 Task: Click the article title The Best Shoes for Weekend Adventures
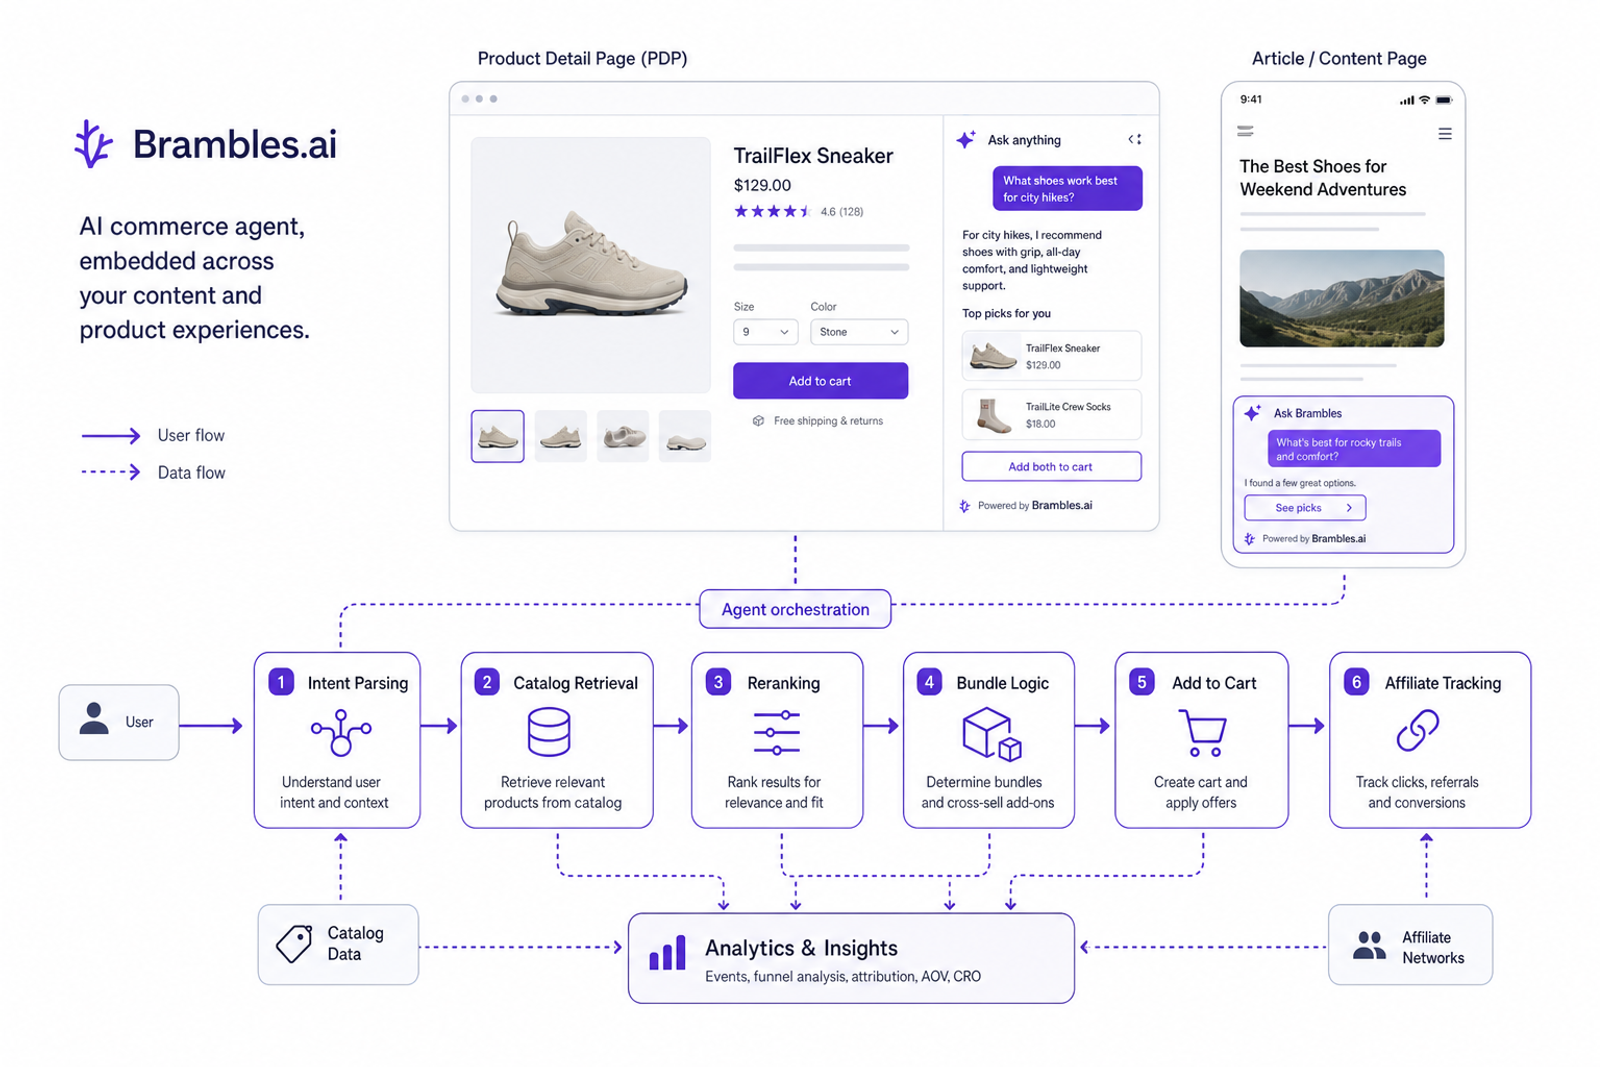(1322, 178)
